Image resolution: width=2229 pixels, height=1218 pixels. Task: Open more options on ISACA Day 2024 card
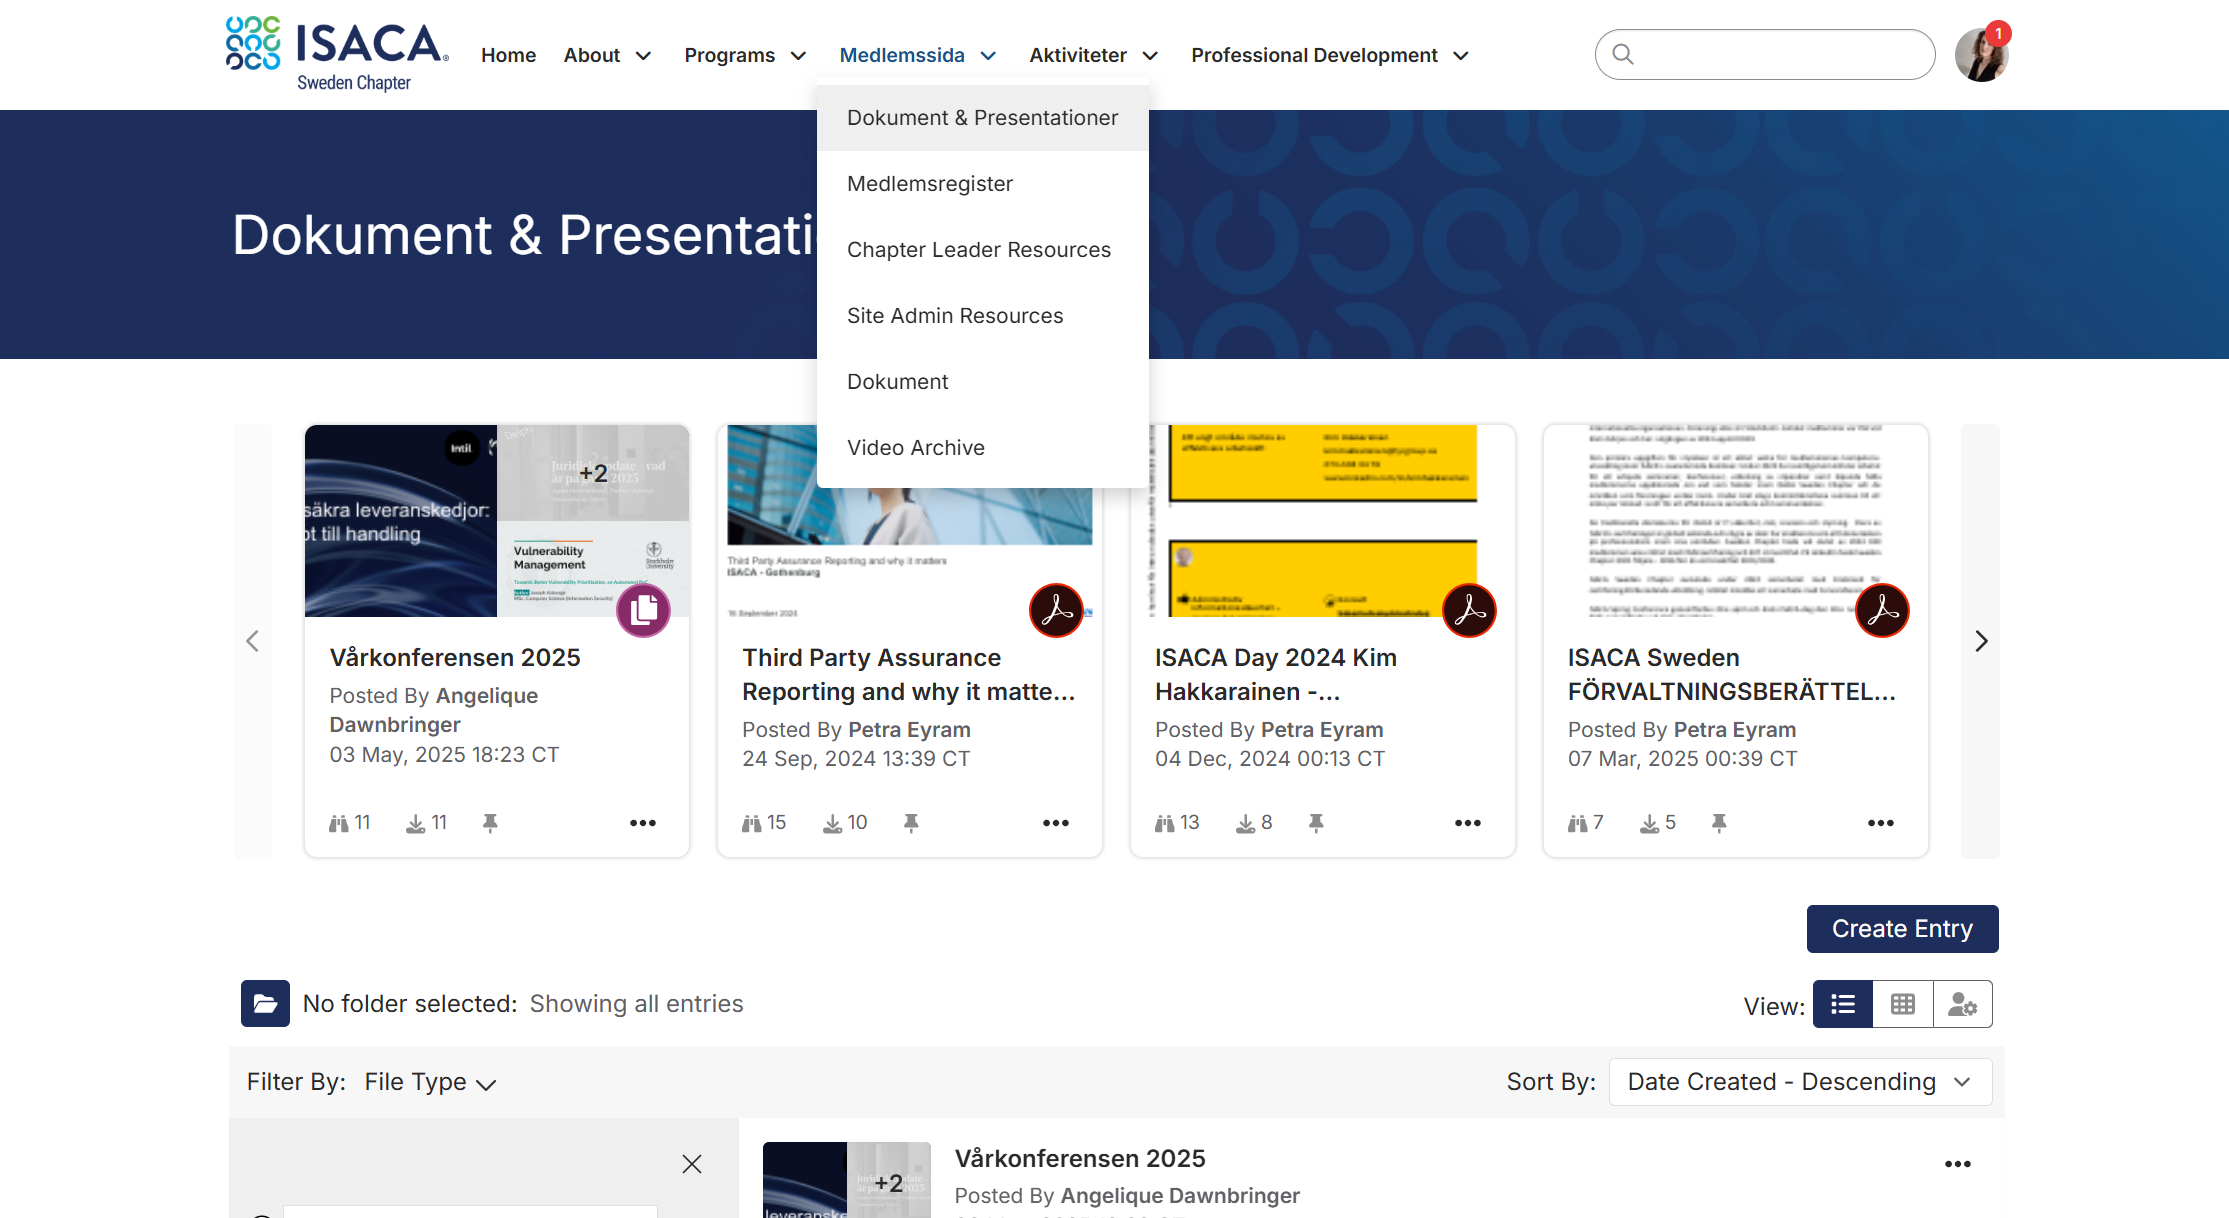(x=1468, y=823)
